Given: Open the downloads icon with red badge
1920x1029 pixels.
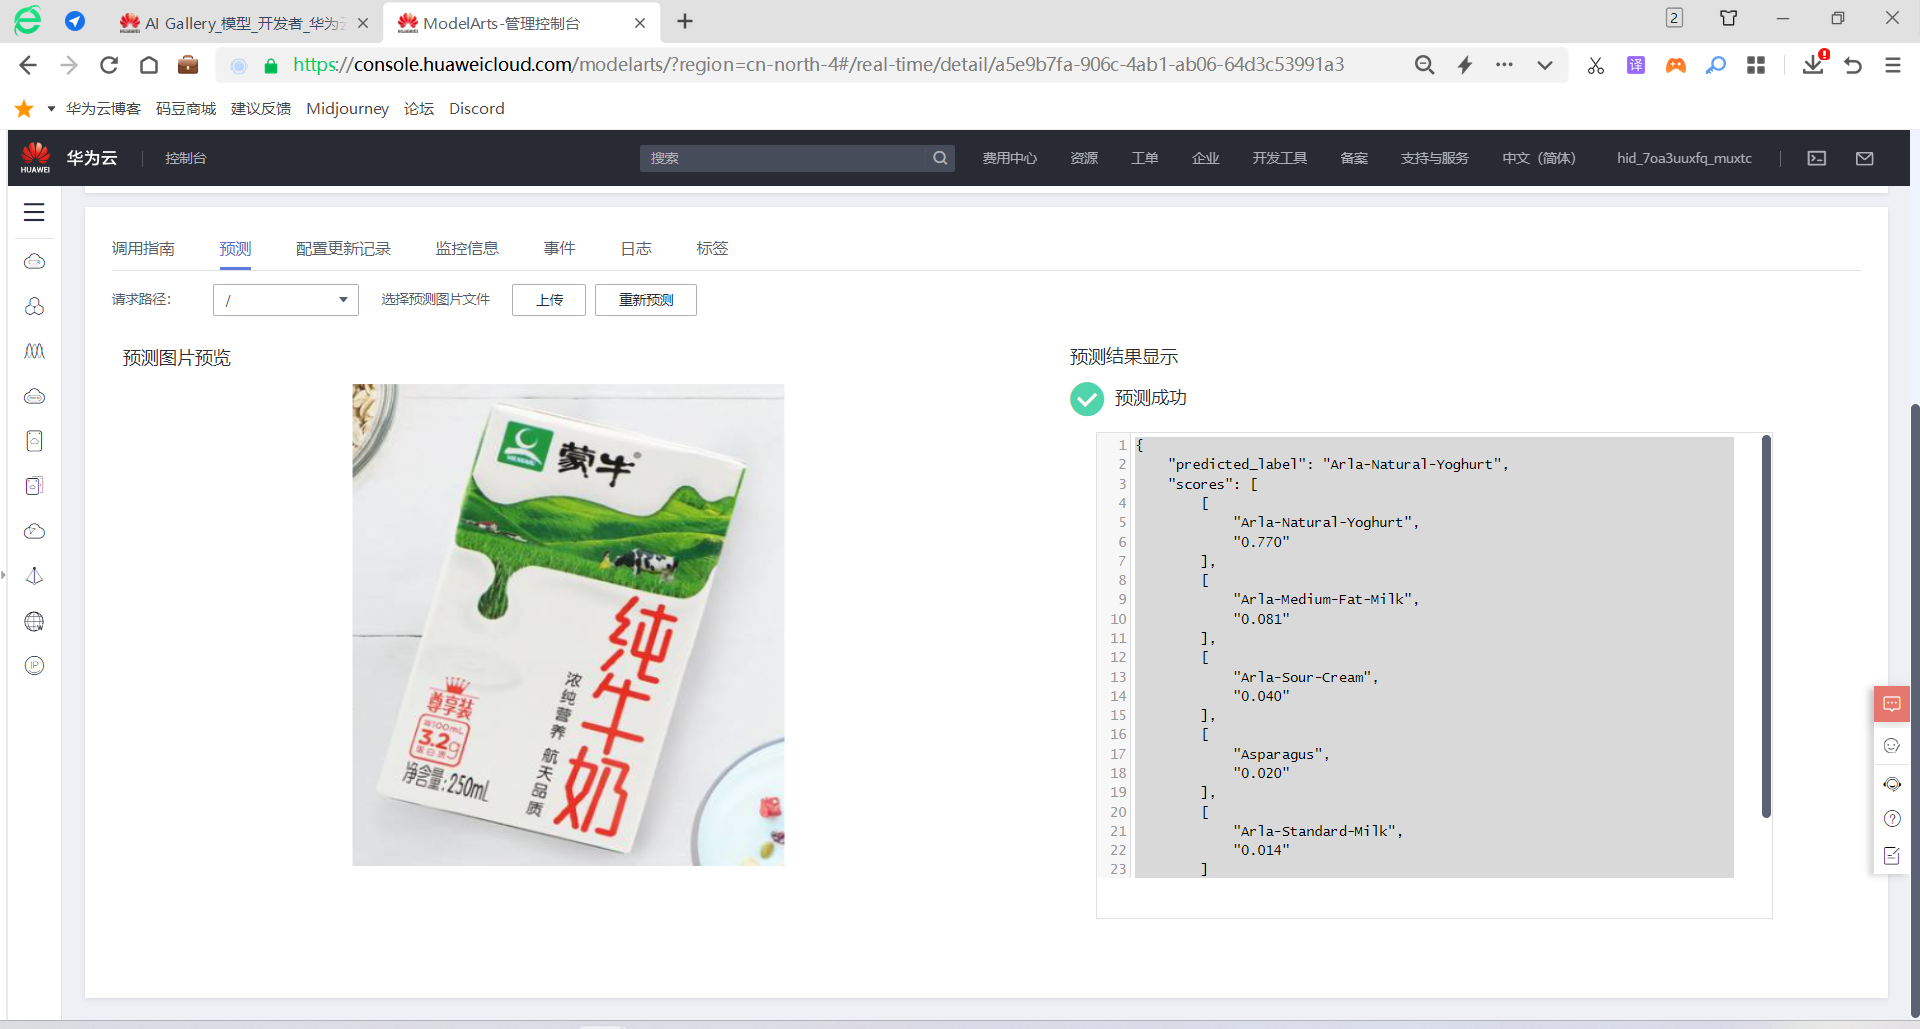Looking at the screenshot, I should pos(1814,63).
